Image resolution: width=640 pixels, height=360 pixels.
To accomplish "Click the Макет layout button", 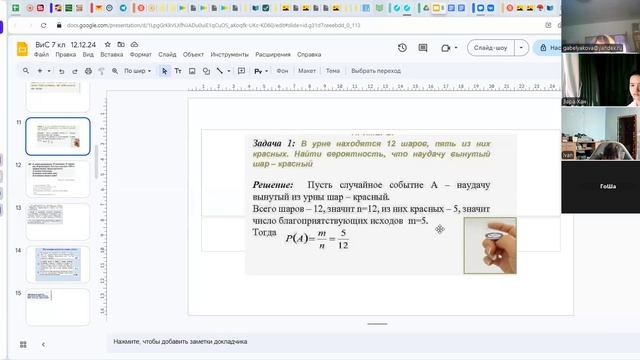I will coord(307,71).
